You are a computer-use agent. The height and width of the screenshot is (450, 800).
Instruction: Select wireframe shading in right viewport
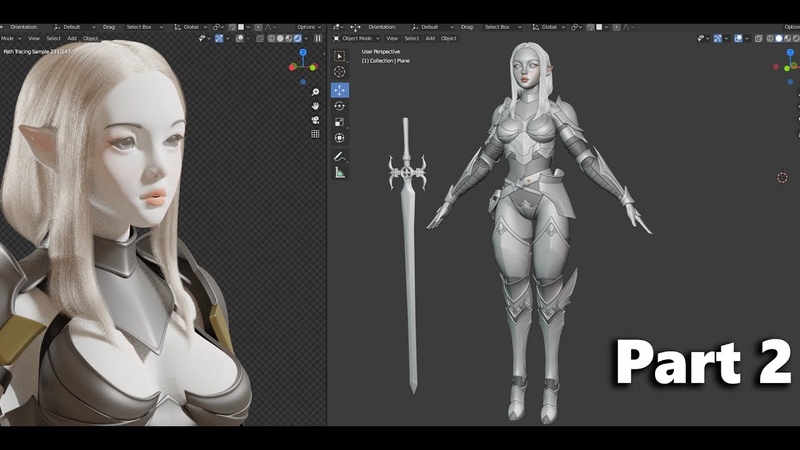click(770, 38)
